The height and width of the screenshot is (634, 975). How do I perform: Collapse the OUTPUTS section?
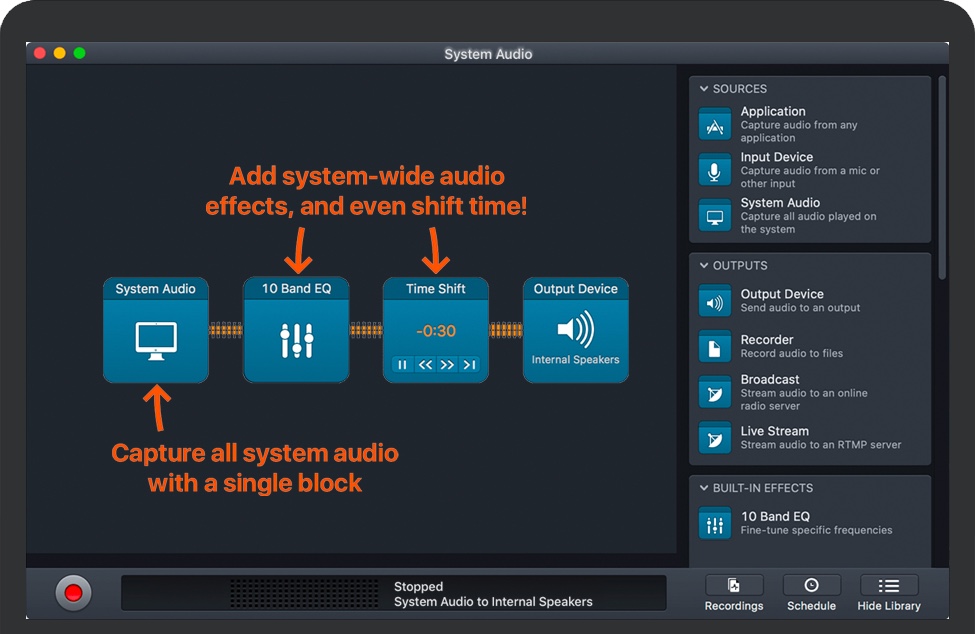click(x=704, y=266)
